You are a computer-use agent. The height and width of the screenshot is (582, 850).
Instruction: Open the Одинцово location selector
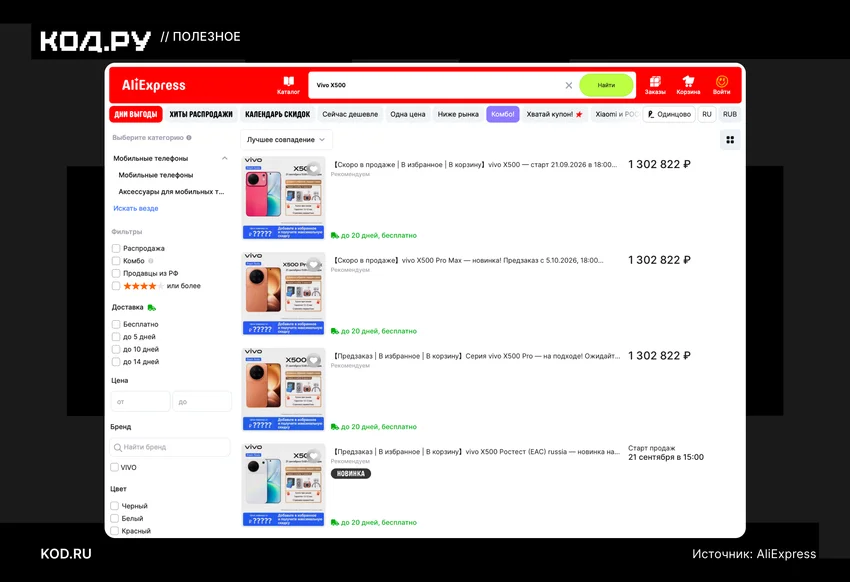[x=669, y=114]
